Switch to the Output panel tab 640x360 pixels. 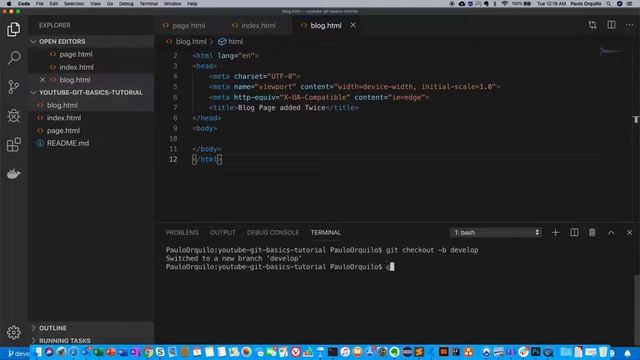pos(222,233)
